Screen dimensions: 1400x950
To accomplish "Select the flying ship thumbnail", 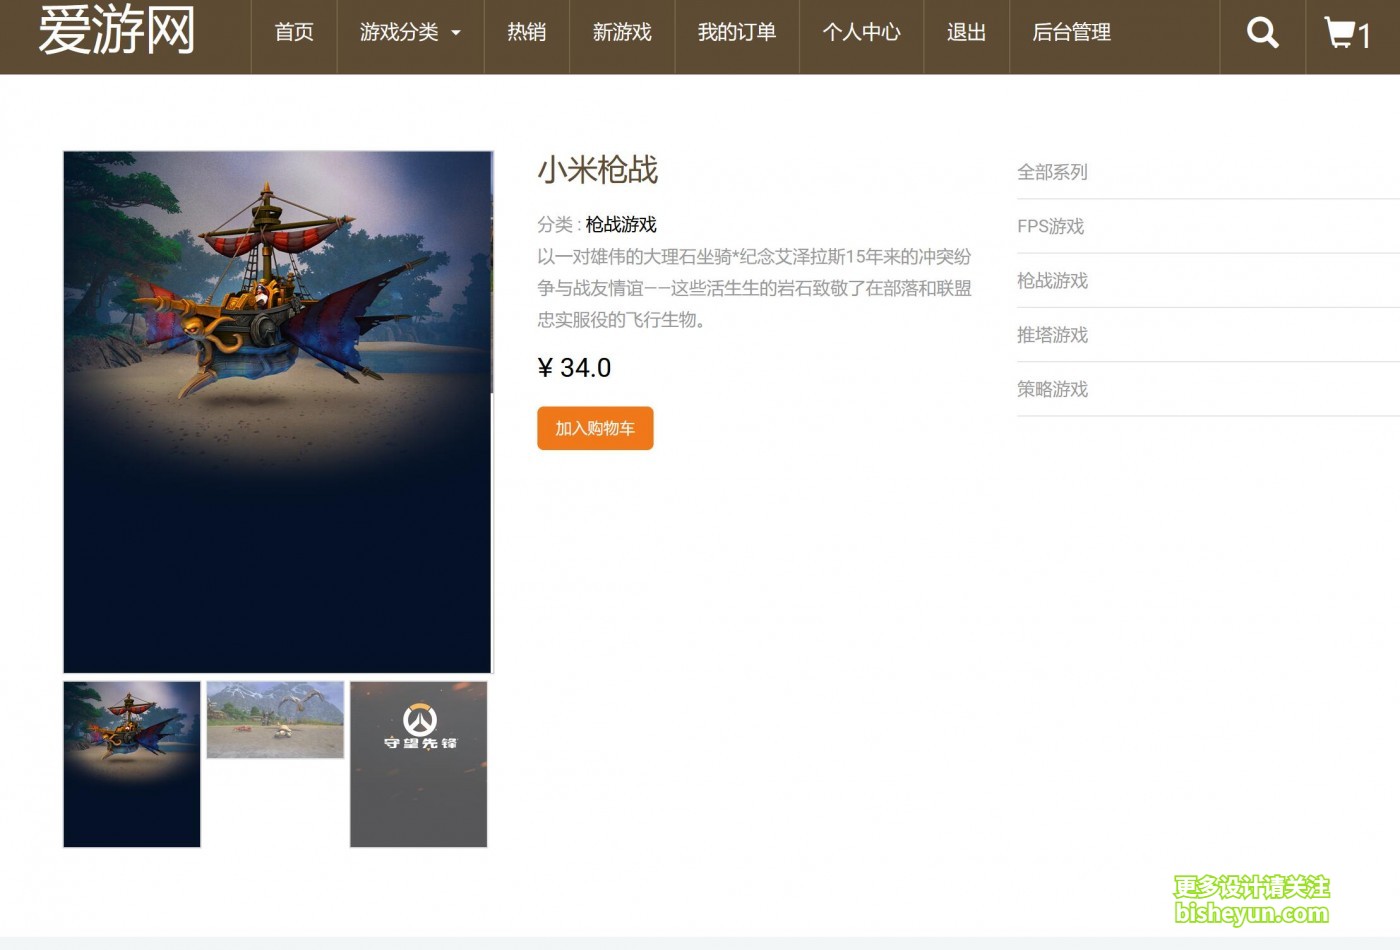I will [x=132, y=764].
